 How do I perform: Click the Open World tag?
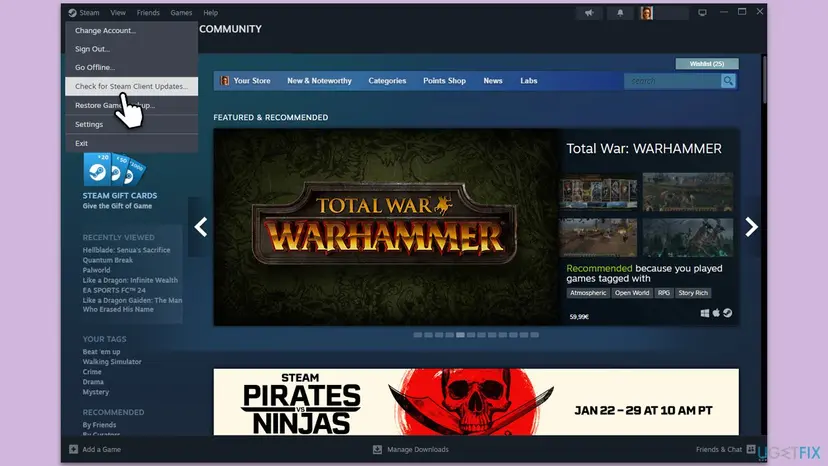pyautogui.click(x=632, y=293)
